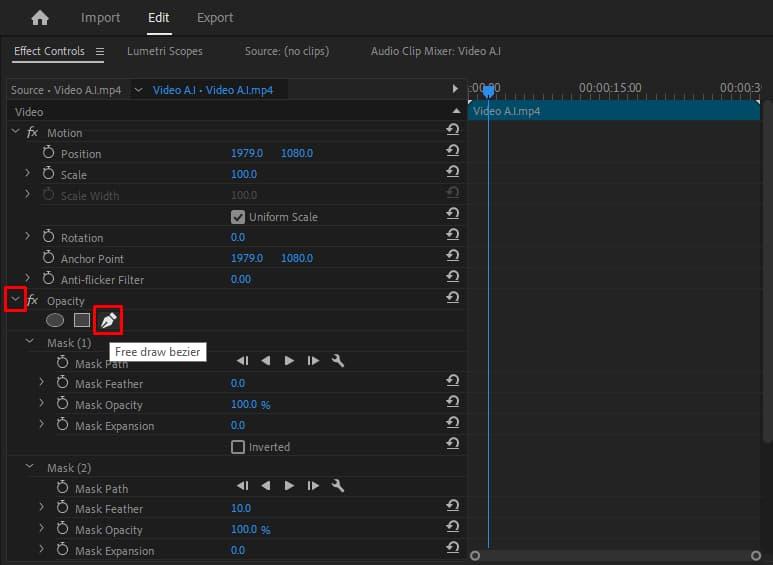773x565 pixels.
Task: Toggle the Motion fx effect on/off
Action: click(x=33, y=132)
